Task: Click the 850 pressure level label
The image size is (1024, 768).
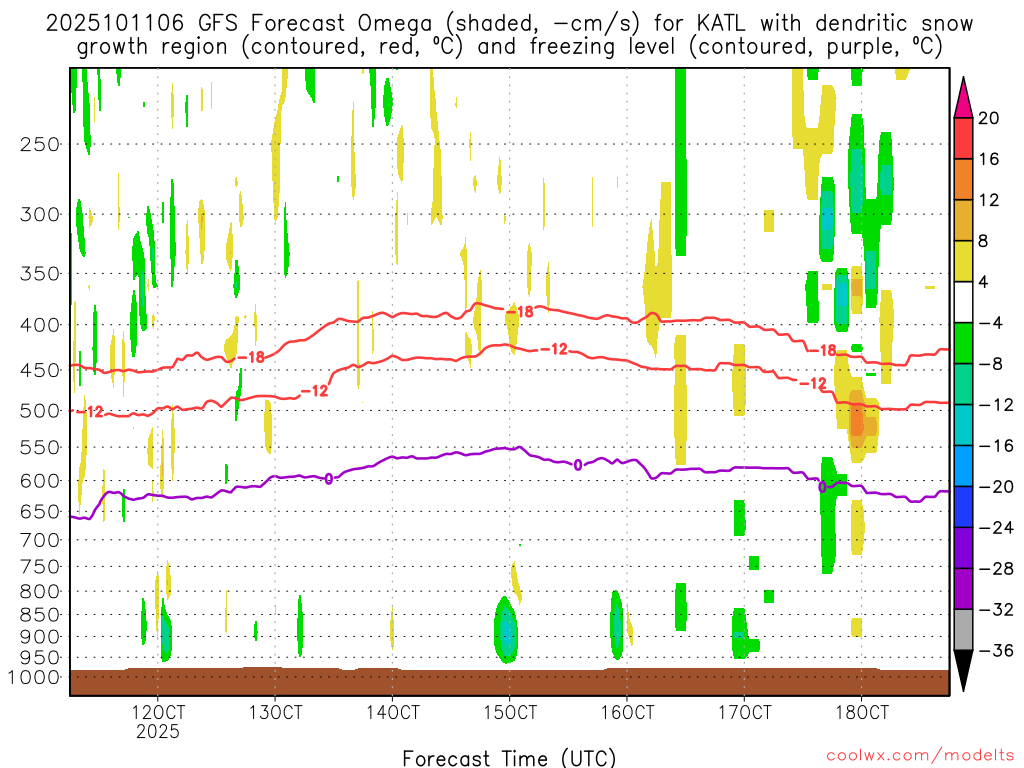Action: [x=40, y=615]
